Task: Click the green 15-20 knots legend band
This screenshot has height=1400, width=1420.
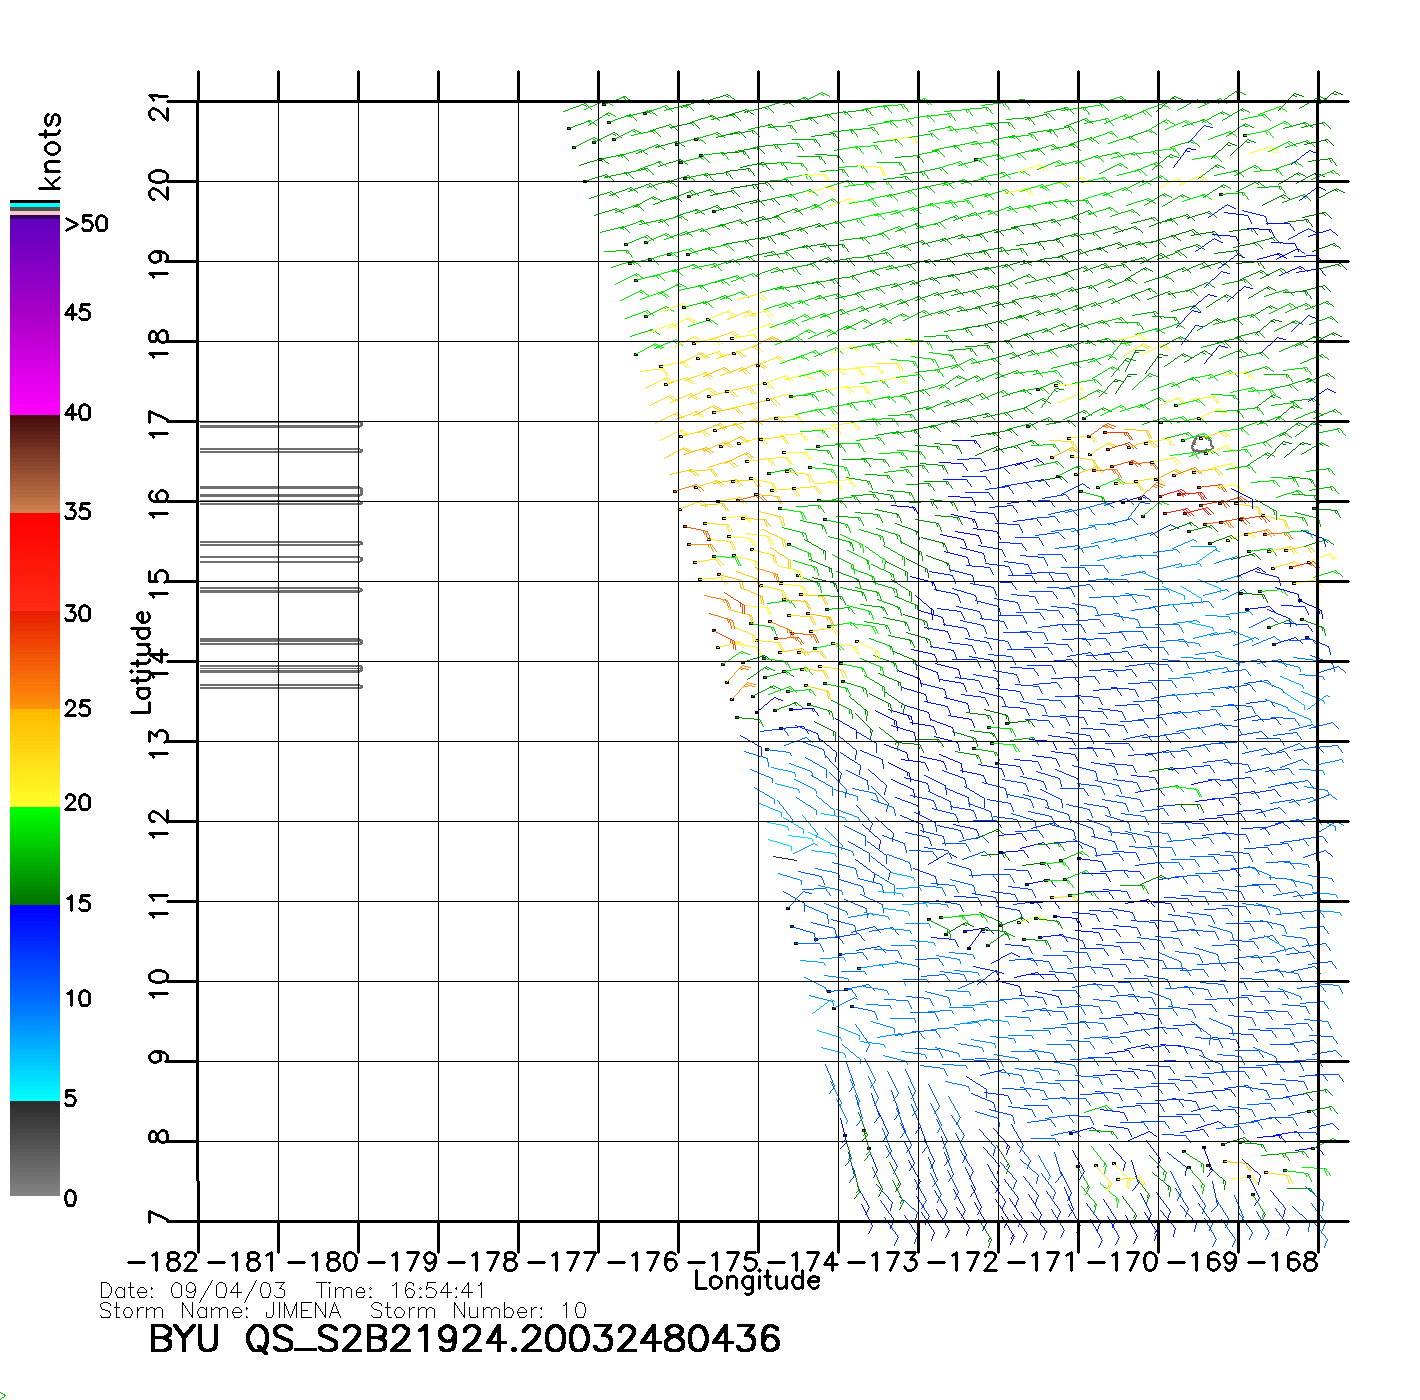Action: pyautogui.click(x=34, y=855)
